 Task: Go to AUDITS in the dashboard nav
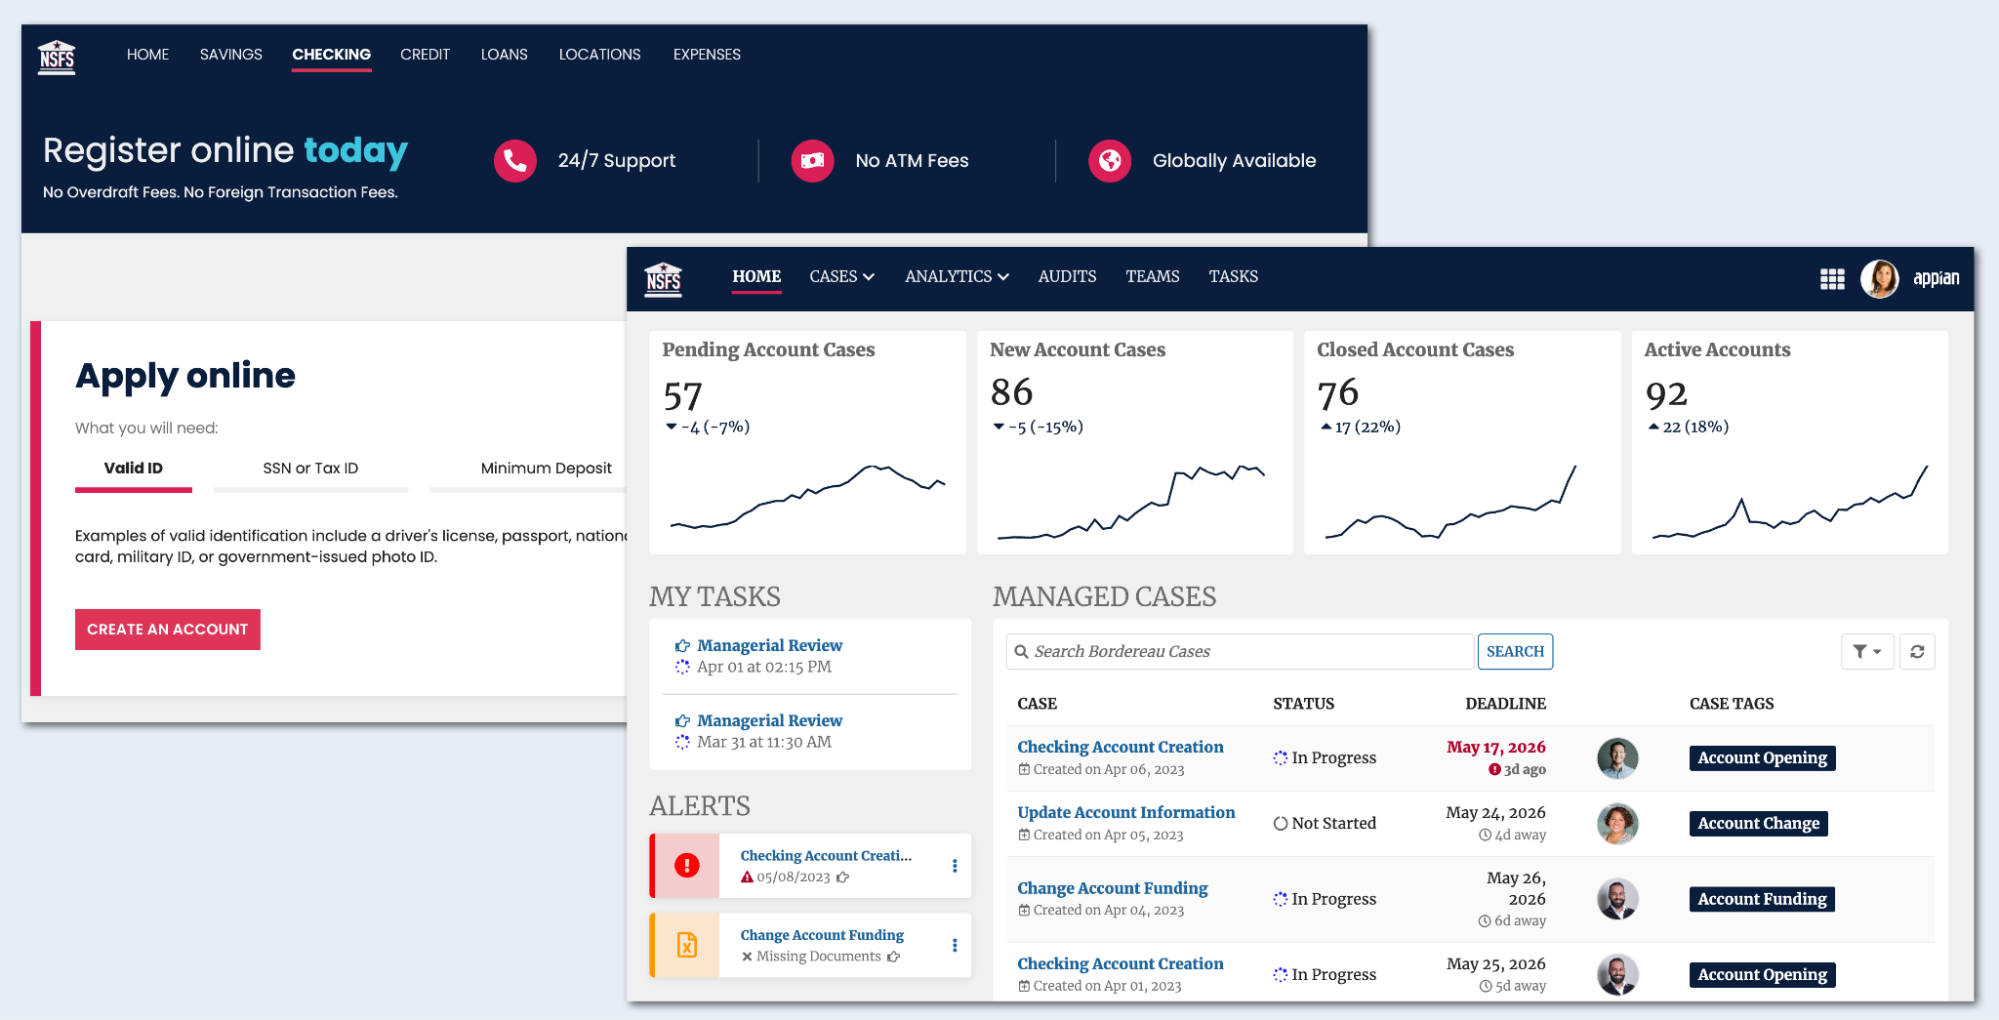click(1067, 277)
